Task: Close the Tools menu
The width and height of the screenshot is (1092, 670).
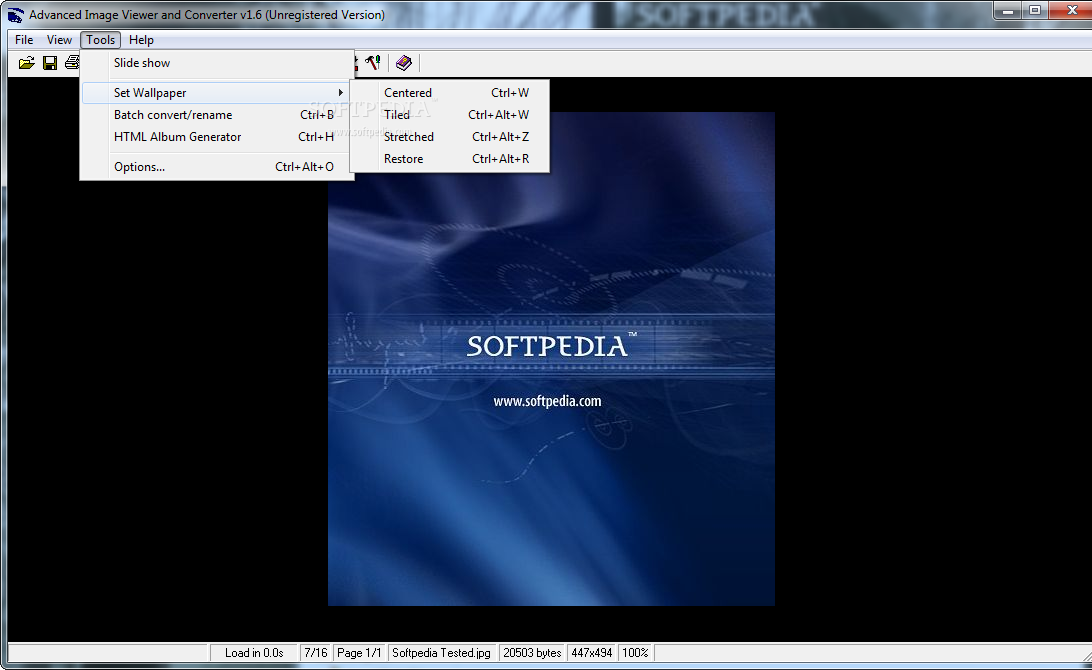Action: point(100,40)
